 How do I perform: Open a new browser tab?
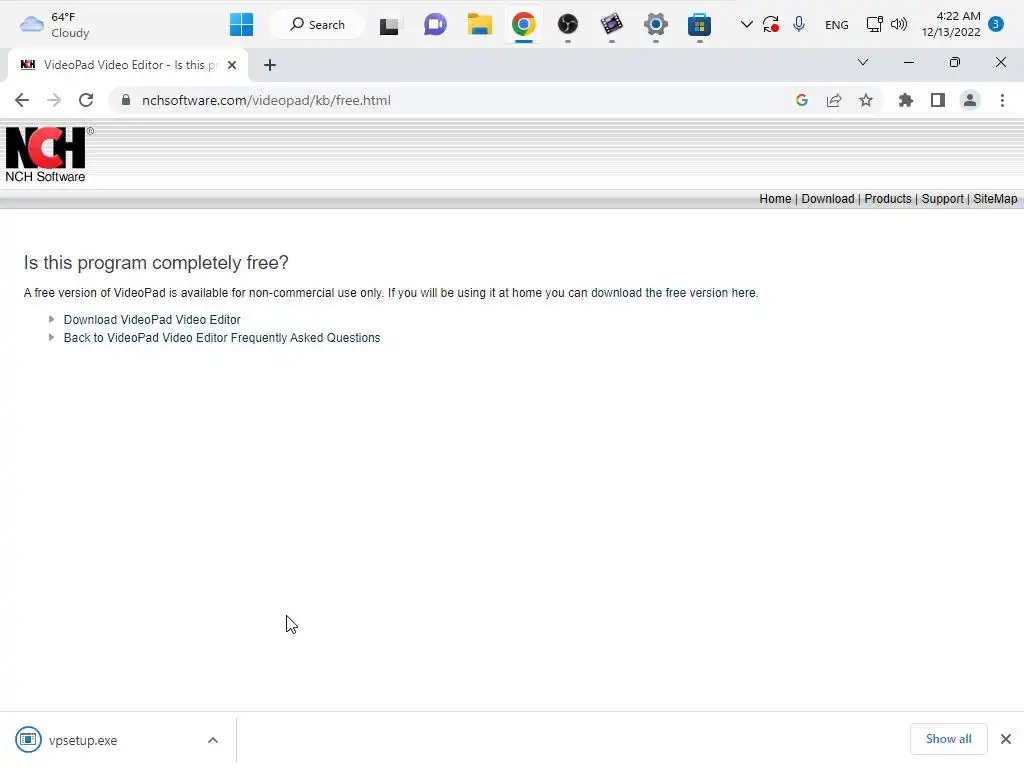pos(270,65)
